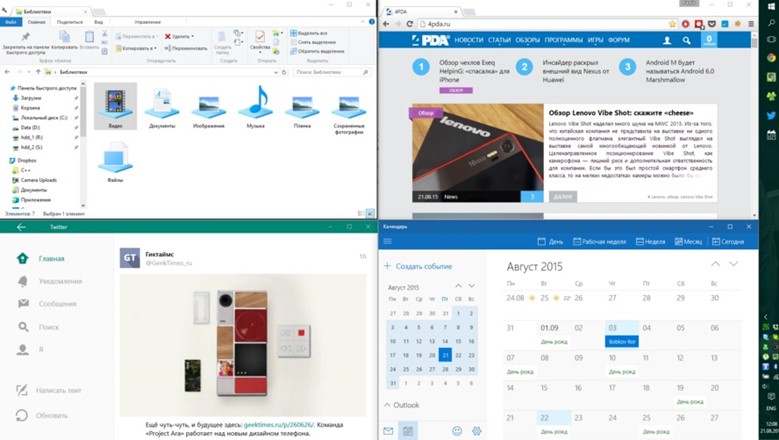779x440 pixels.
Task: Click the search magnifier on 4PDA header
Action: (x=686, y=41)
